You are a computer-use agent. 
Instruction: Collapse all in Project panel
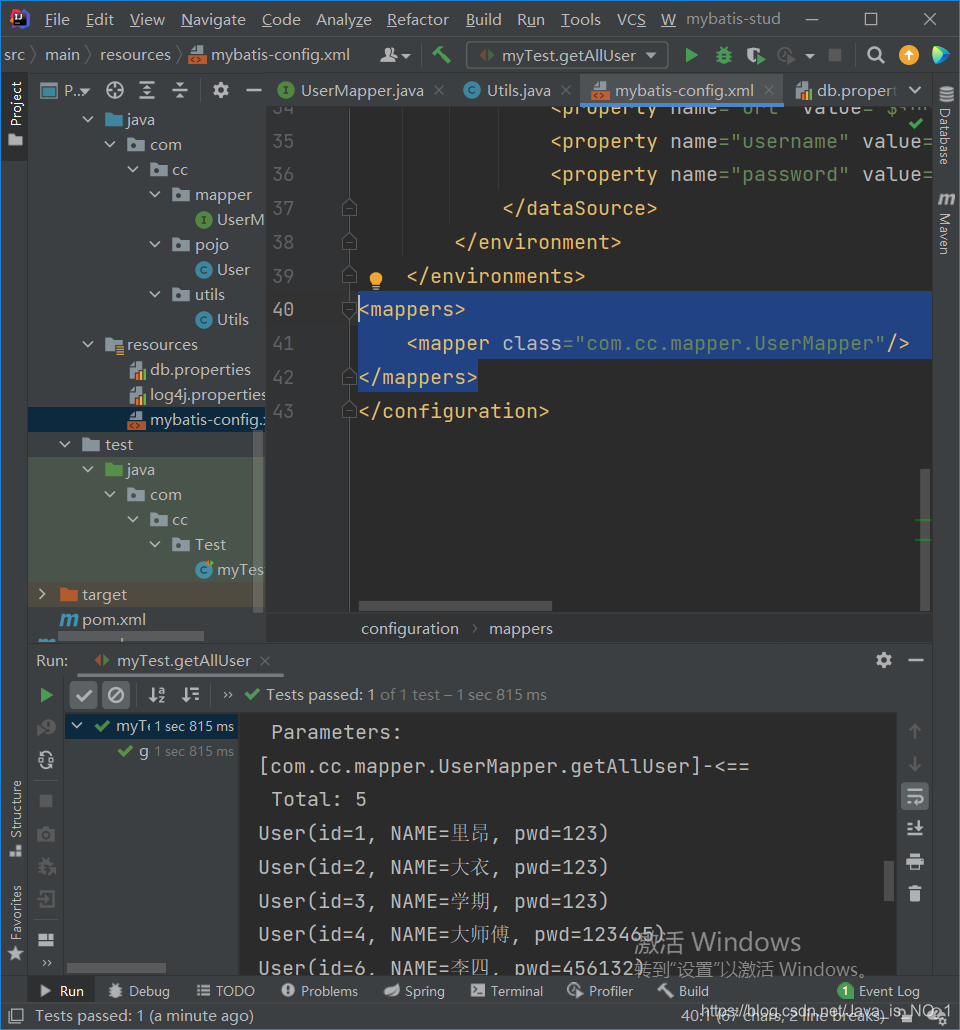pos(179,90)
